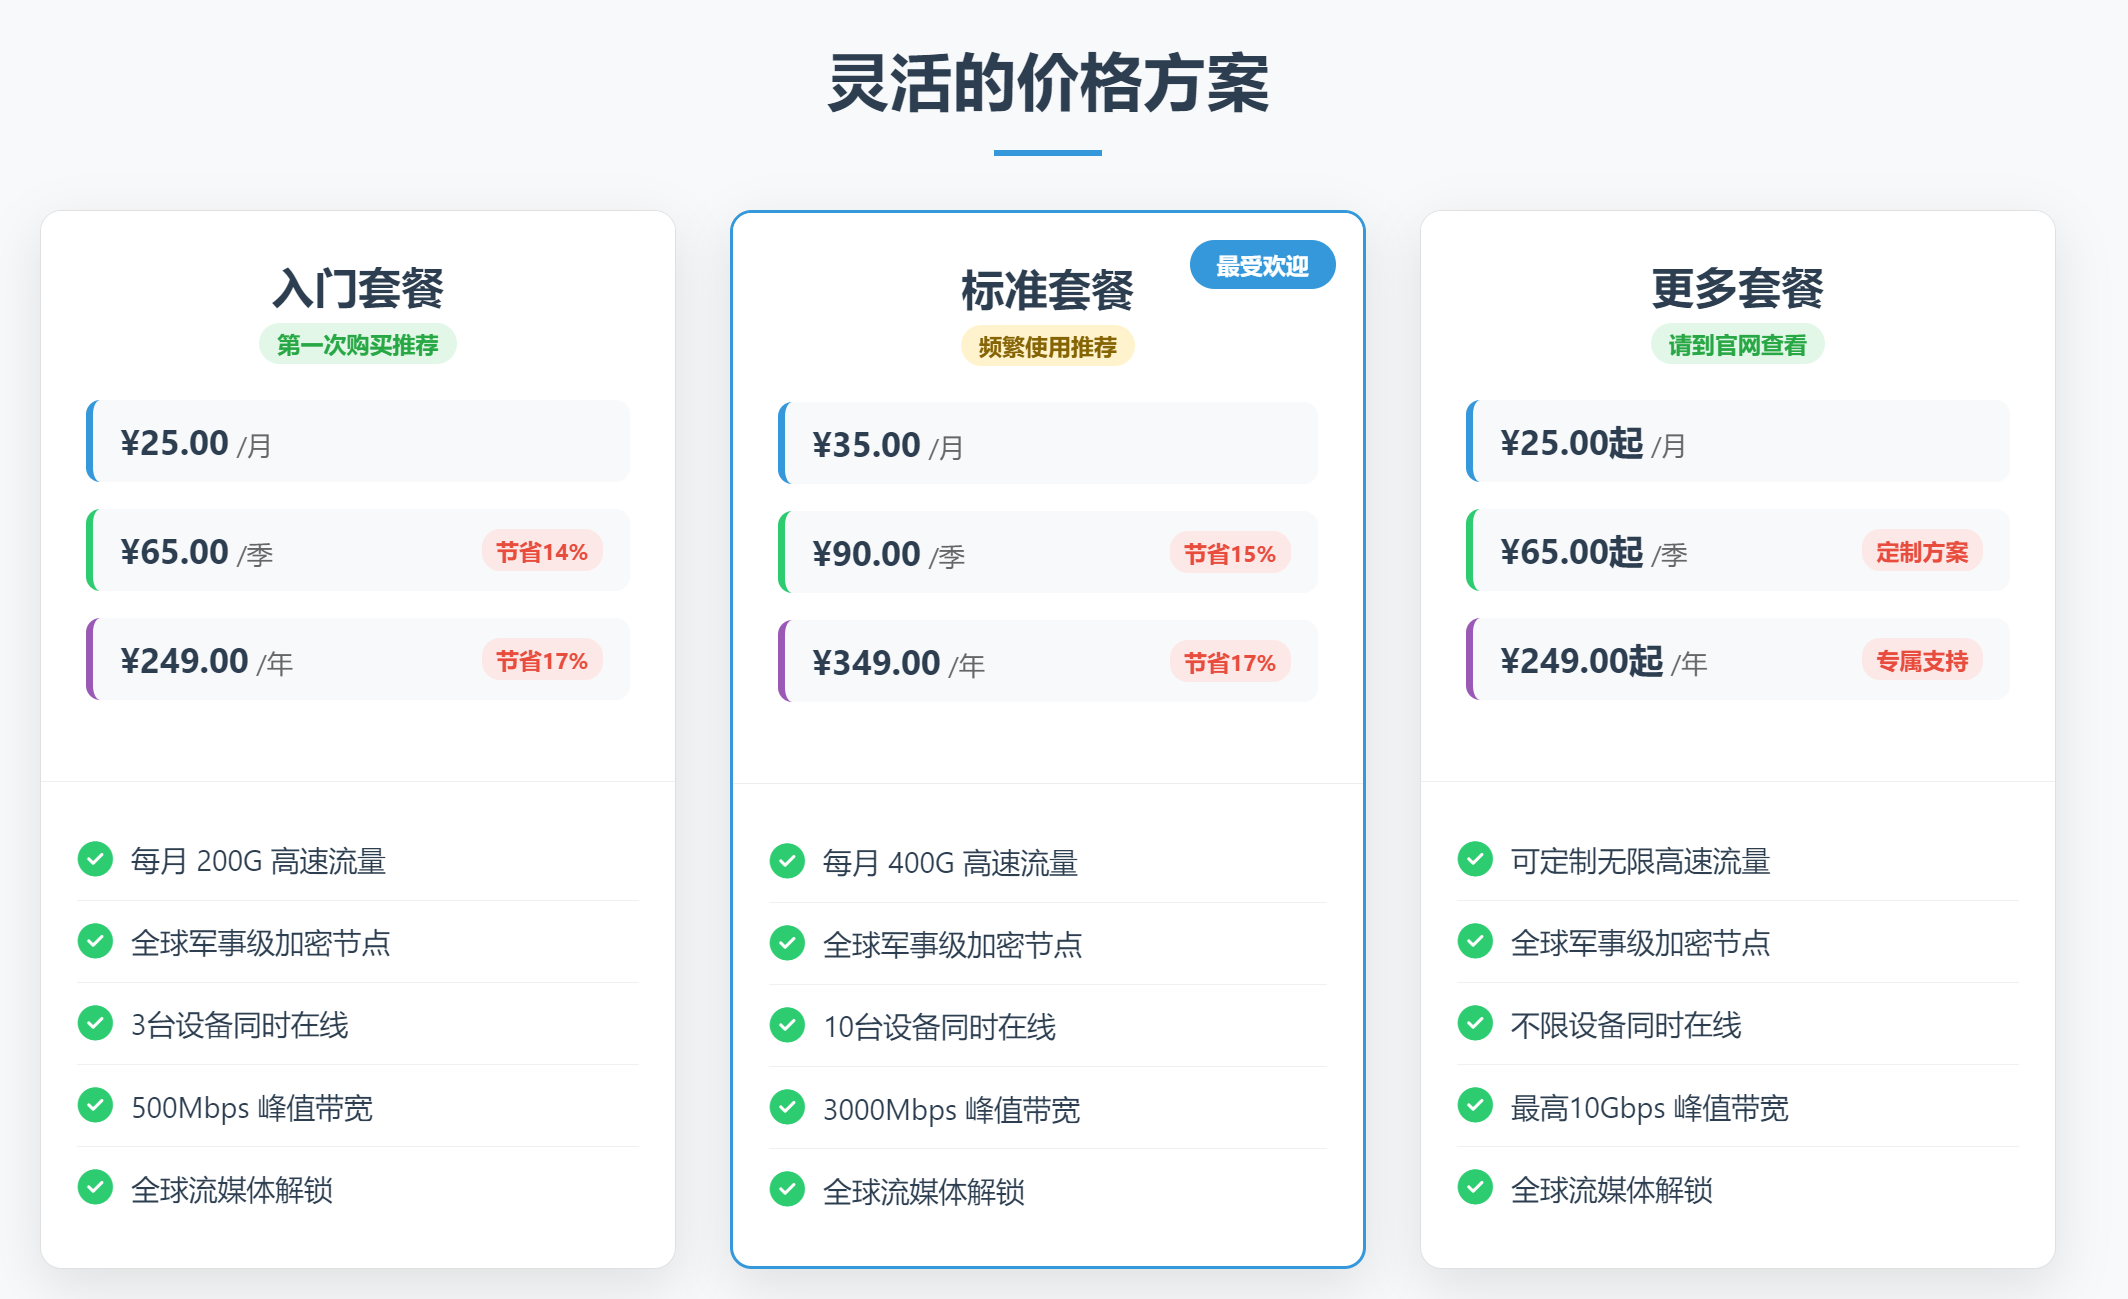Click the 频繁使用推荐 tag

1047,346
